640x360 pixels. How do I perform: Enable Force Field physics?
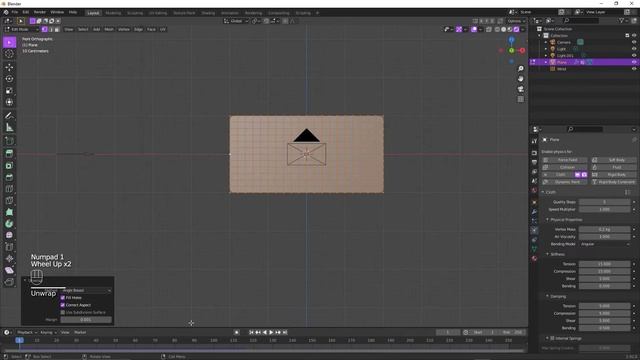[x=565, y=160]
